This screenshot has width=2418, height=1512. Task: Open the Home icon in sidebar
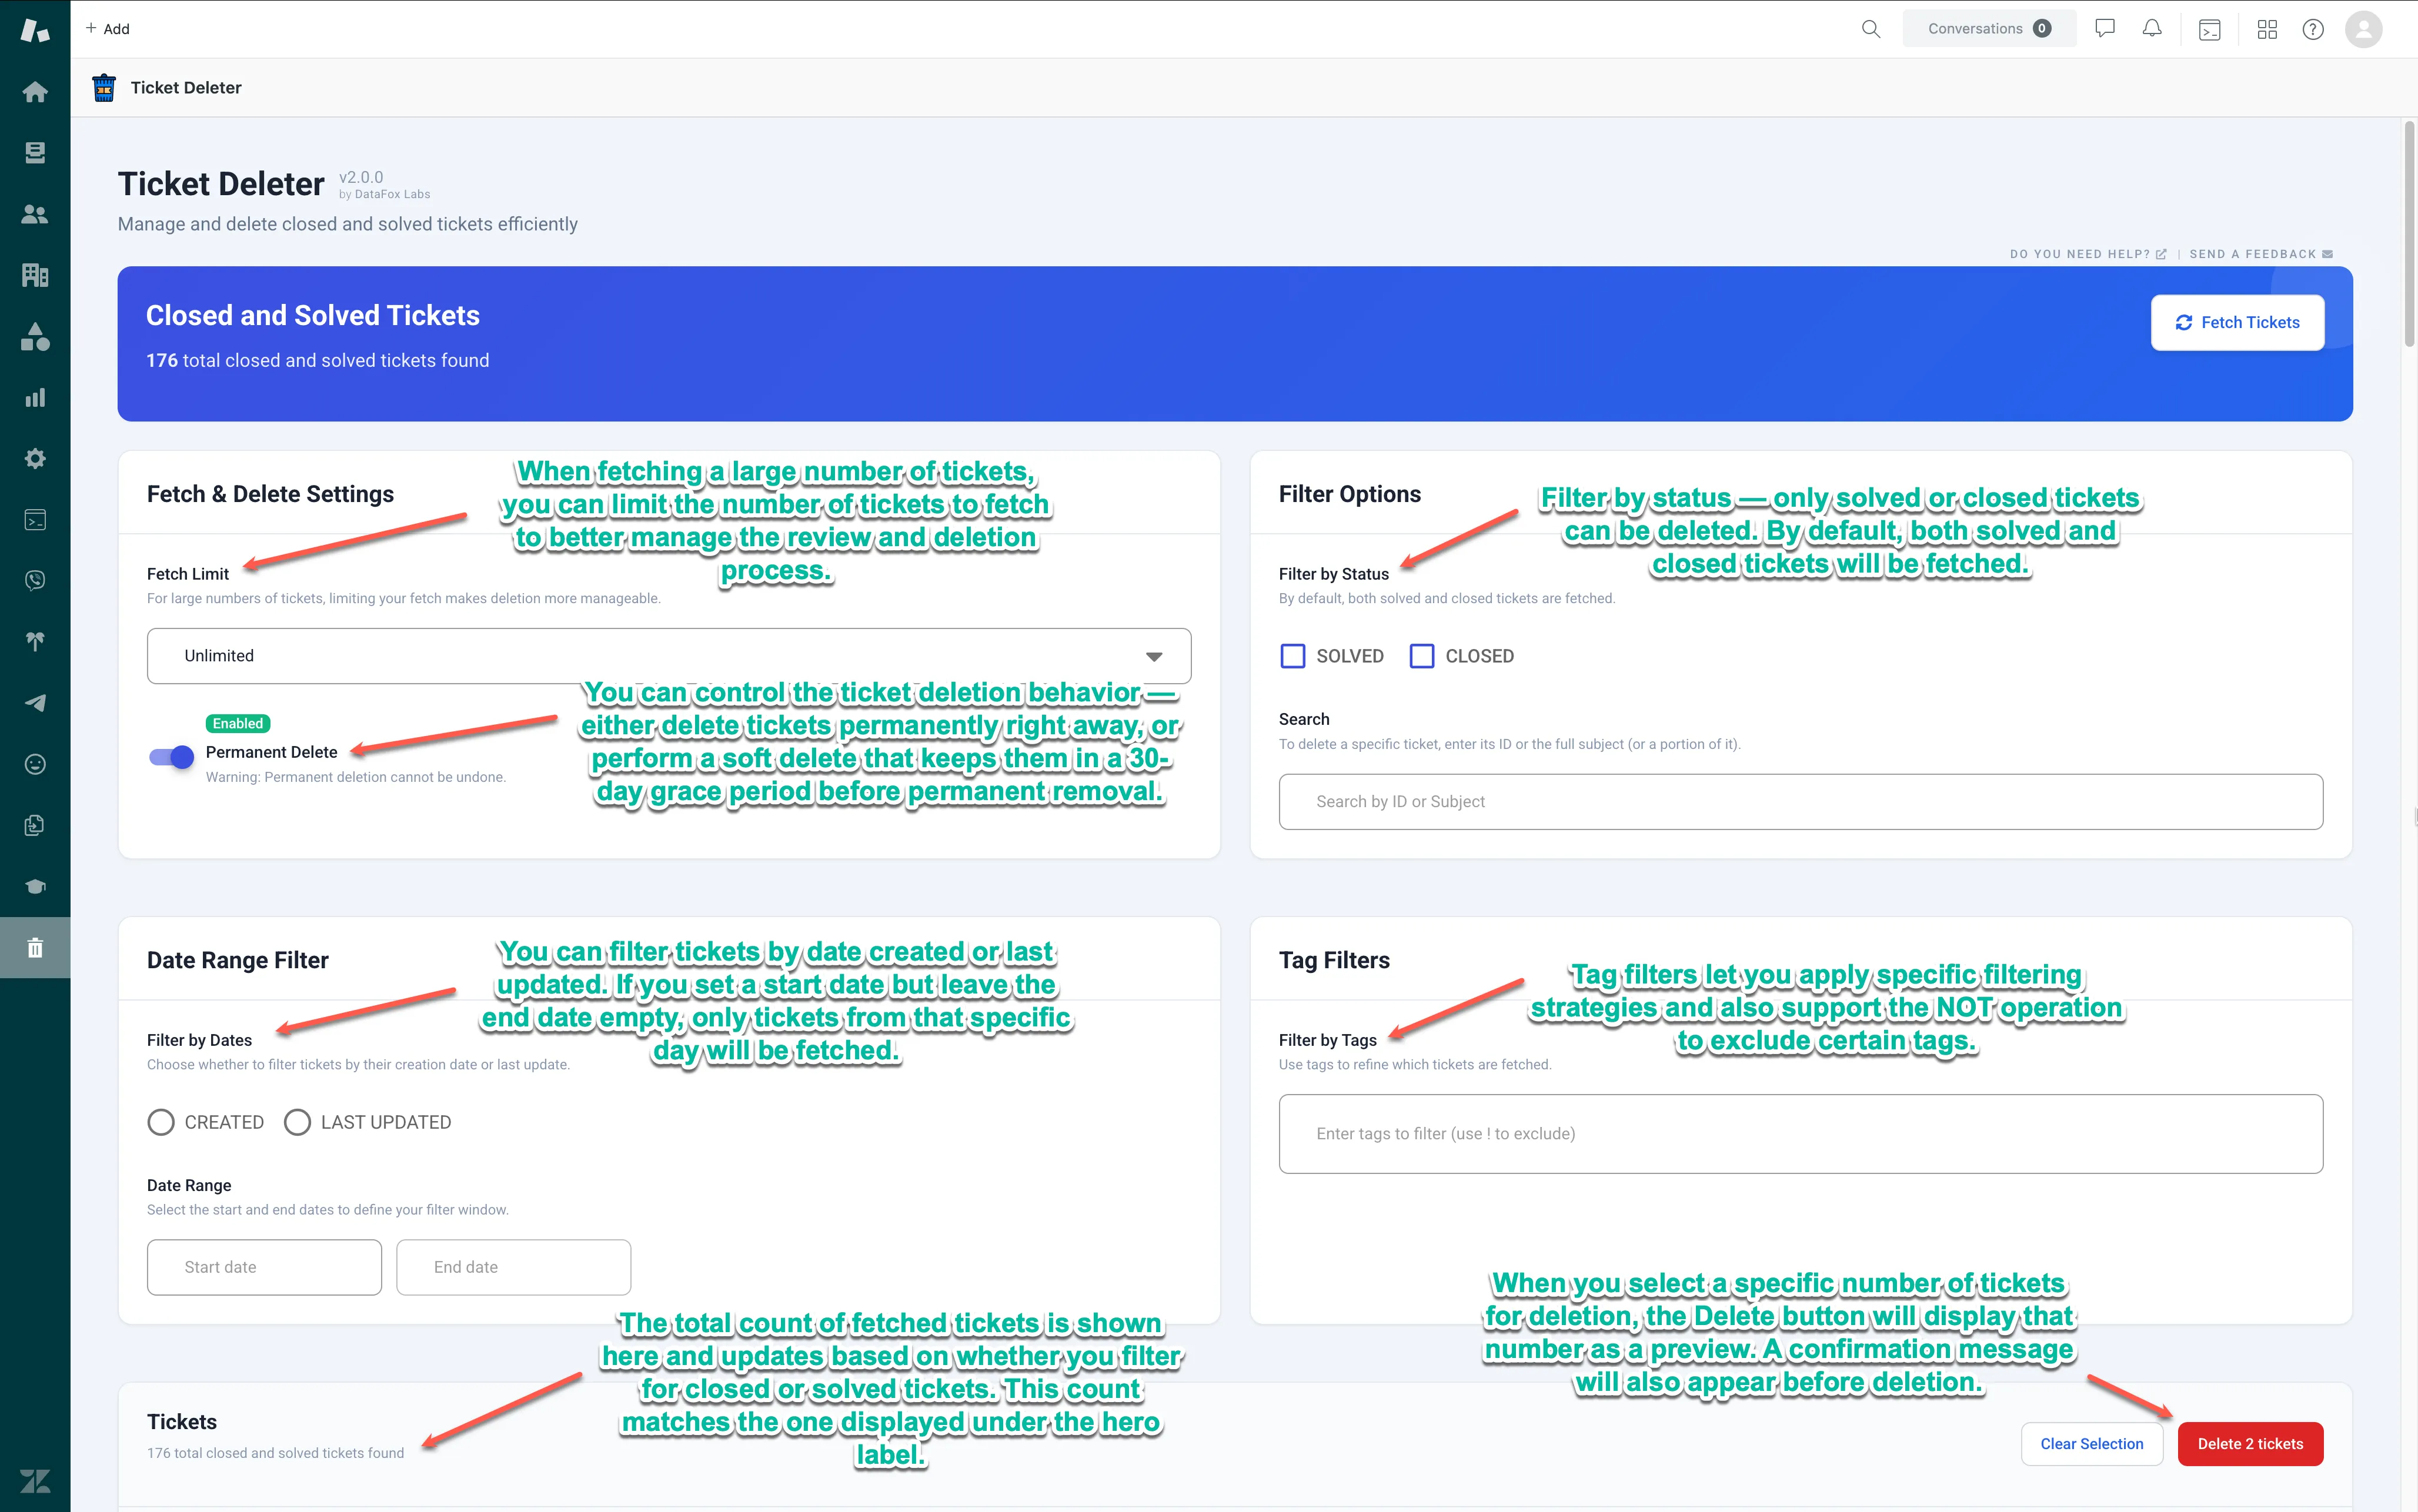(x=35, y=92)
